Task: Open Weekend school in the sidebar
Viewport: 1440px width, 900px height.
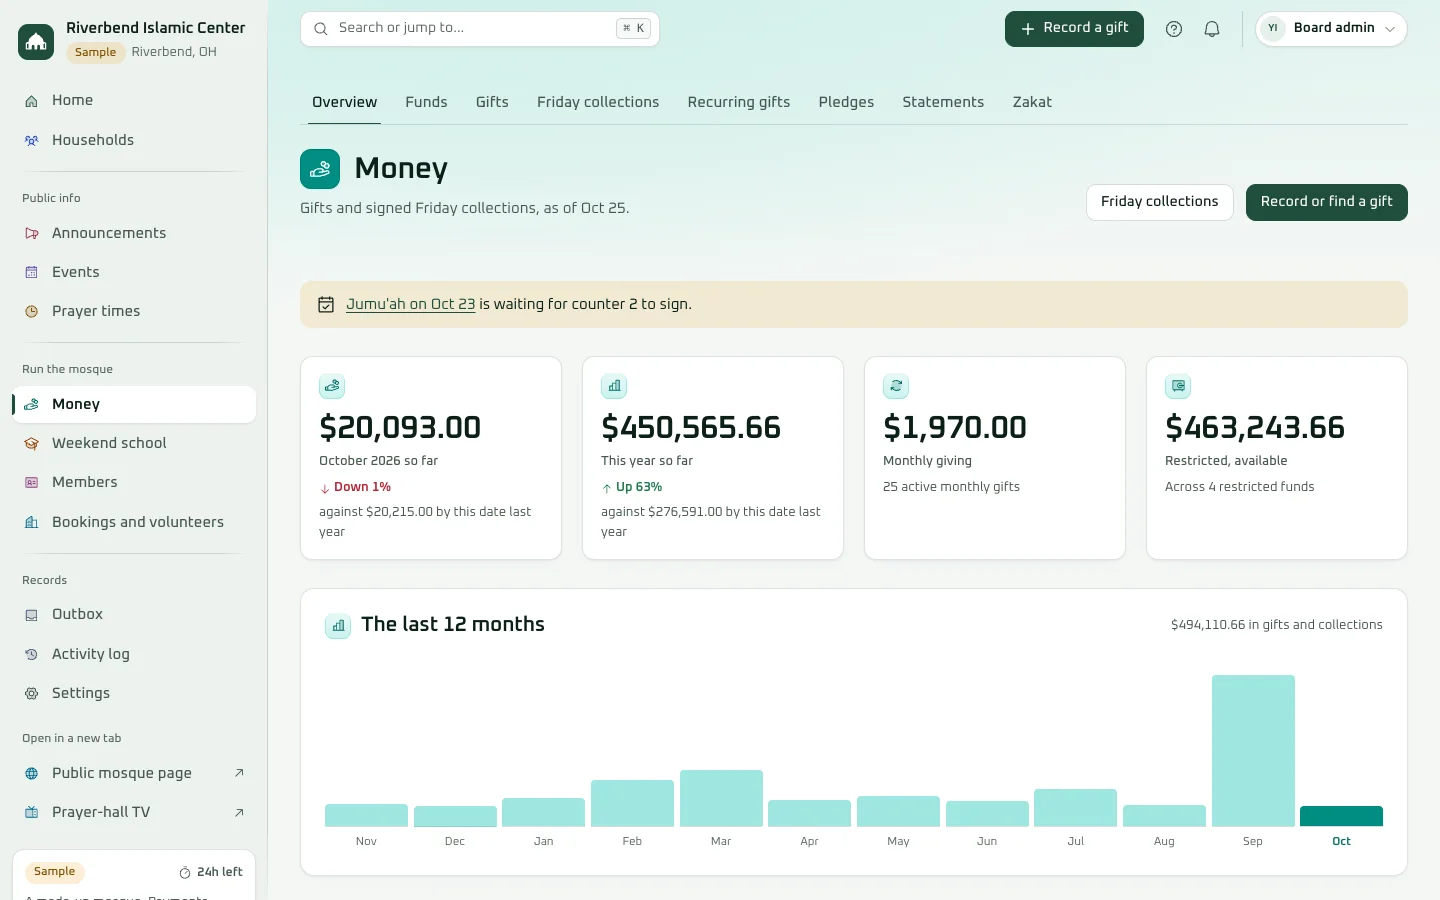Action: [134, 443]
